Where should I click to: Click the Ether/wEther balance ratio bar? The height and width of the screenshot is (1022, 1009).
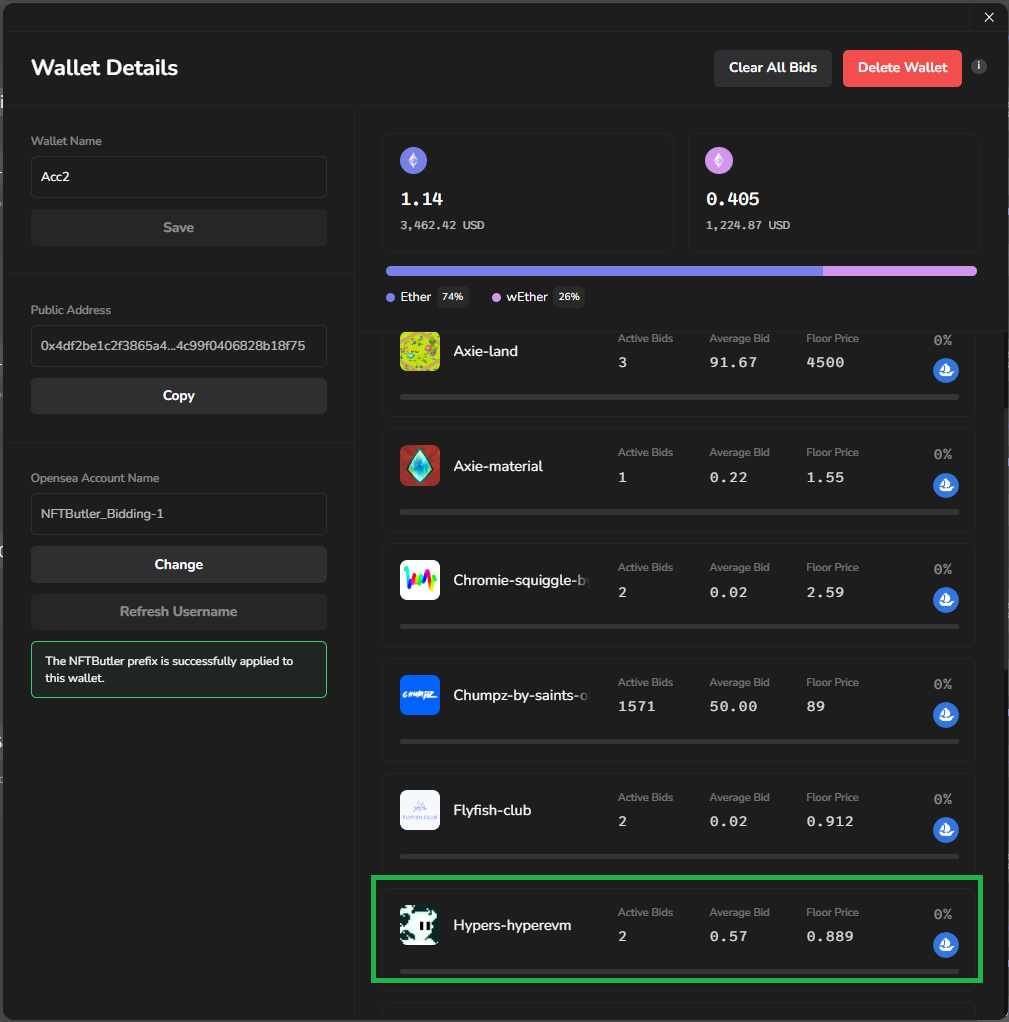(680, 271)
